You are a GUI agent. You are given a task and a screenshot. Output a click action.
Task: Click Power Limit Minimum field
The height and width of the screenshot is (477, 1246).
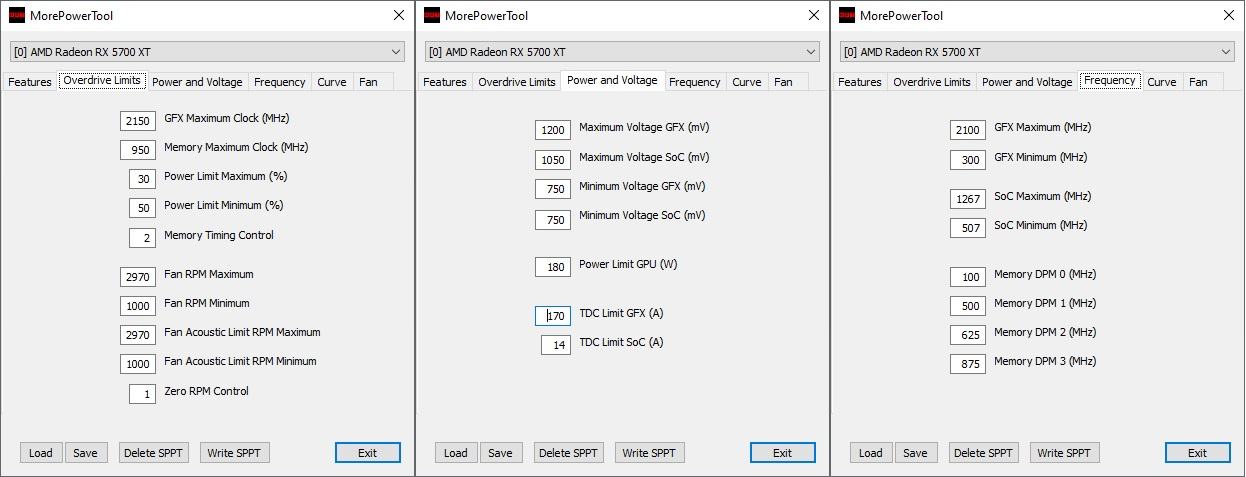[142, 208]
